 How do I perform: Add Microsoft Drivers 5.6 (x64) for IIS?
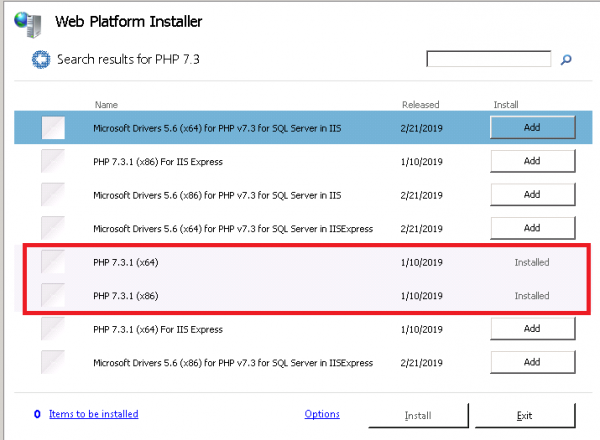click(533, 127)
